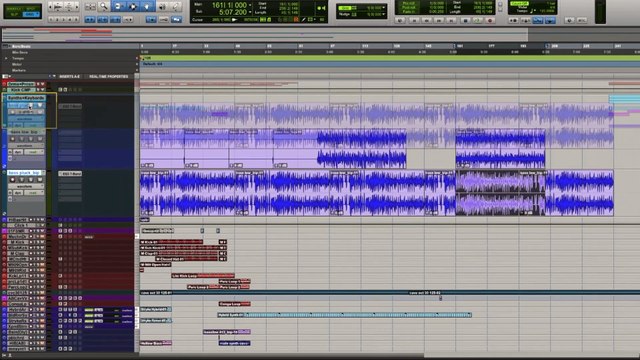The height and width of the screenshot is (360, 640).
Task: Select the Zoomer magnifier tool
Action: [x=104, y=6]
